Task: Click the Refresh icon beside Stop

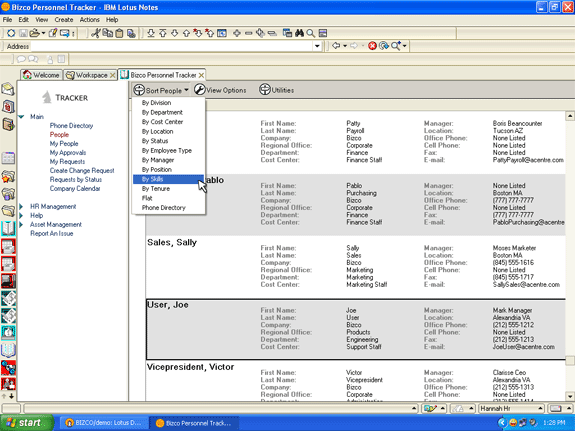Action: tap(384, 46)
